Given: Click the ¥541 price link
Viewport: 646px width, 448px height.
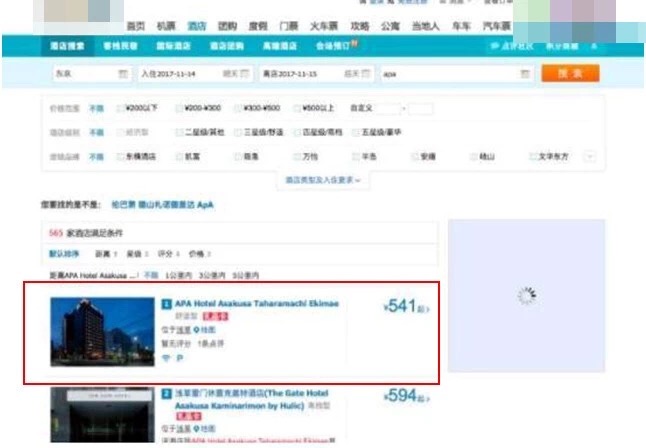Looking at the screenshot, I should 406,306.
